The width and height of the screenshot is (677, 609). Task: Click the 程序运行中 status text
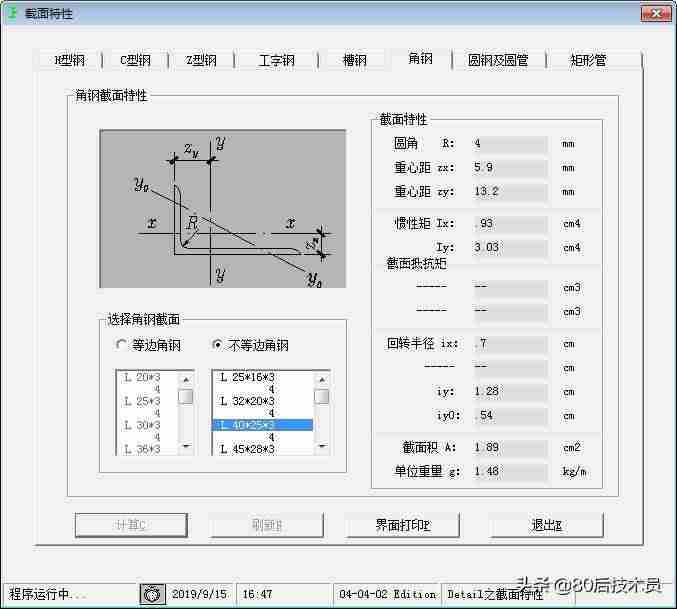click(x=47, y=594)
